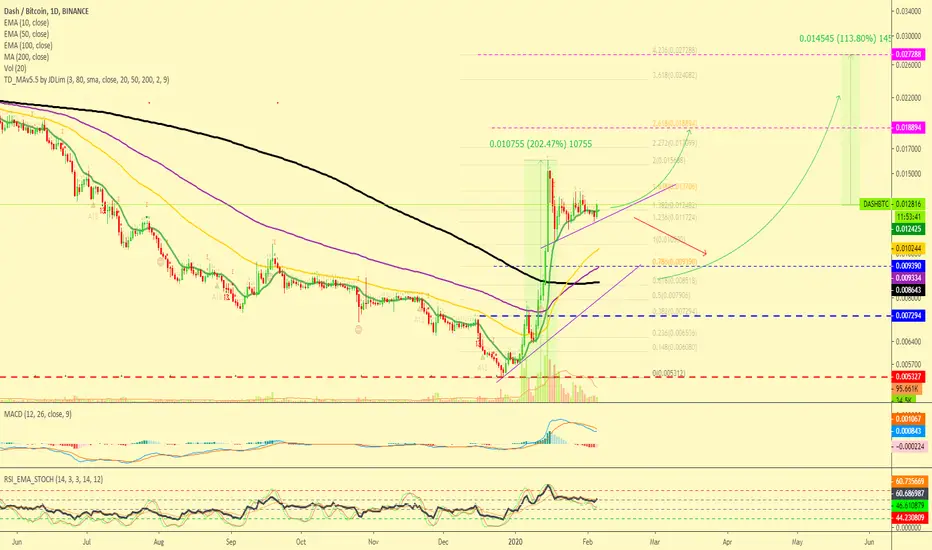Click the dark 60.686987 RSI value label
The width and height of the screenshot is (932, 550).
pyautogui.click(x=909, y=494)
